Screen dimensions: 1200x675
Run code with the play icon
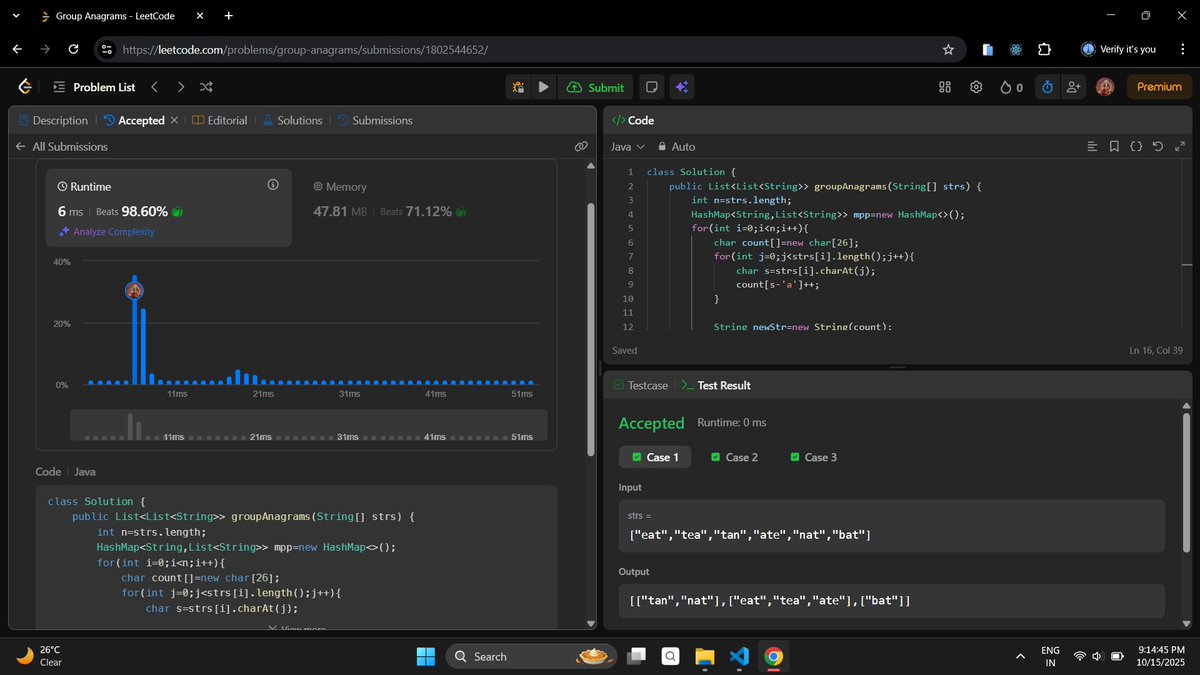[543, 87]
